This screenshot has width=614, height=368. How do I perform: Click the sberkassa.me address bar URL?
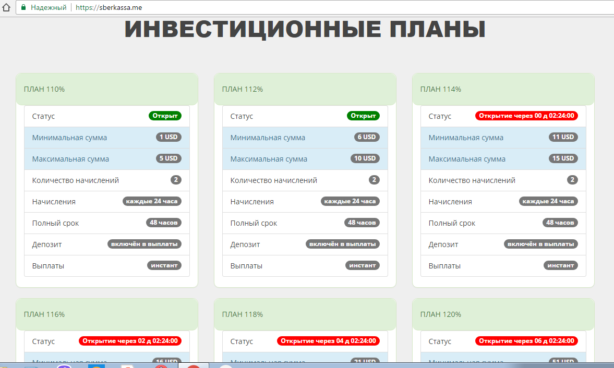[x=108, y=7]
